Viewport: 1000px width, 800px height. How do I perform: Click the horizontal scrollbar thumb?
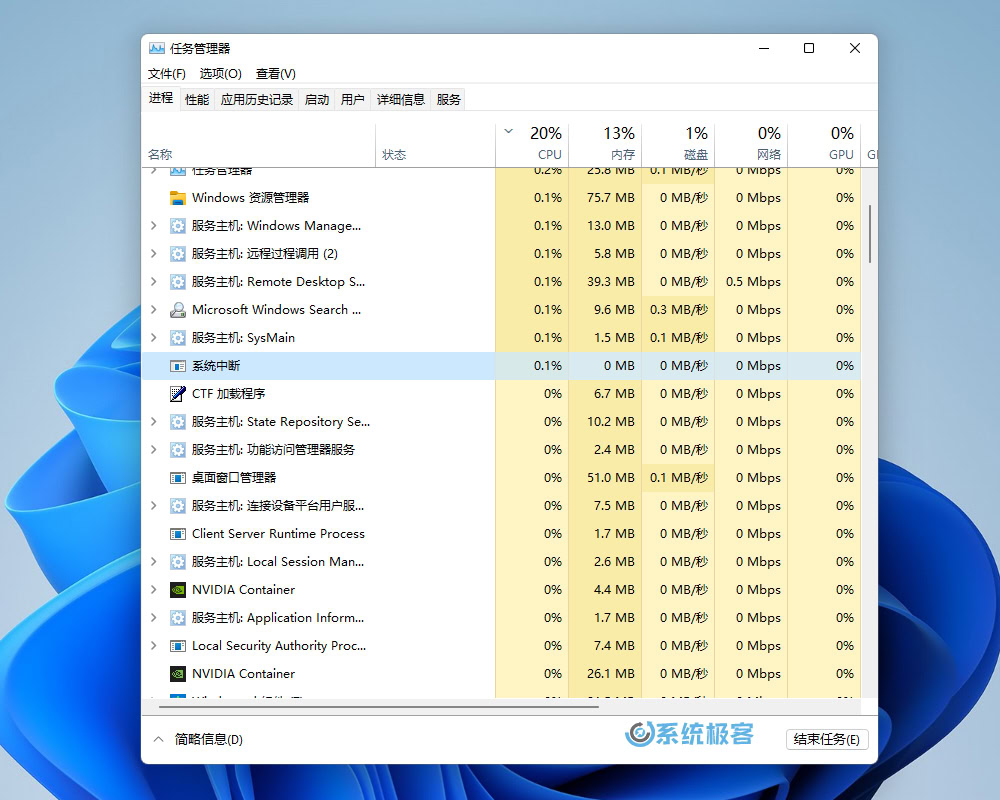coord(379,707)
